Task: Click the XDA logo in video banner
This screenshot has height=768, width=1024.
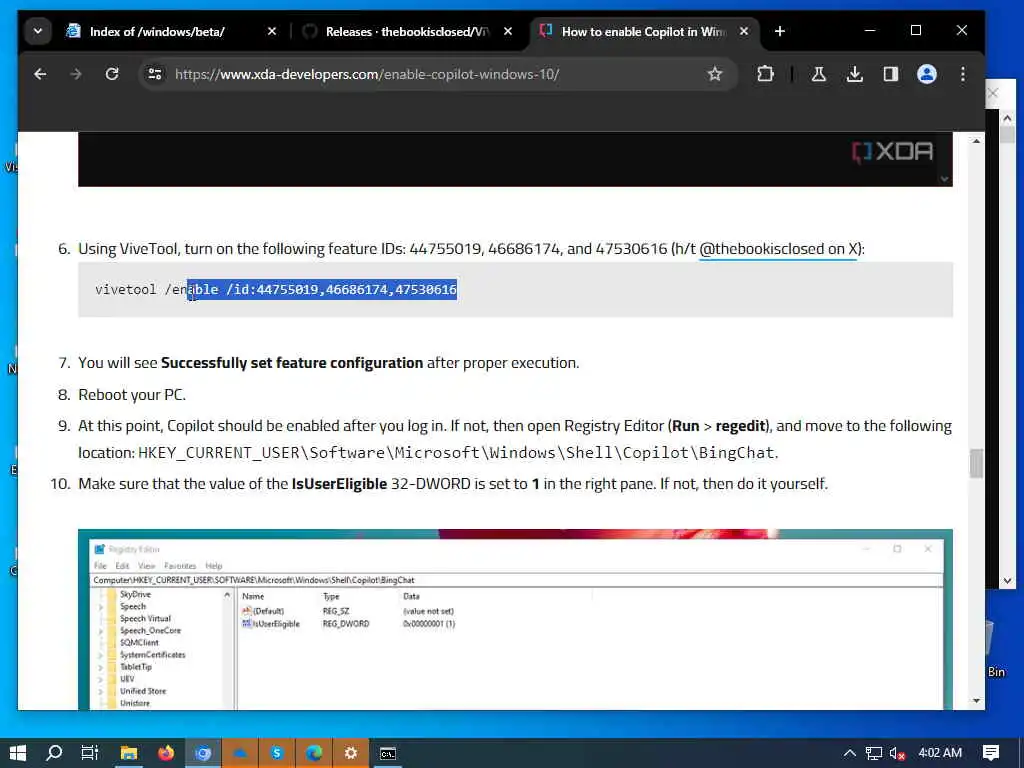Action: 893,152
